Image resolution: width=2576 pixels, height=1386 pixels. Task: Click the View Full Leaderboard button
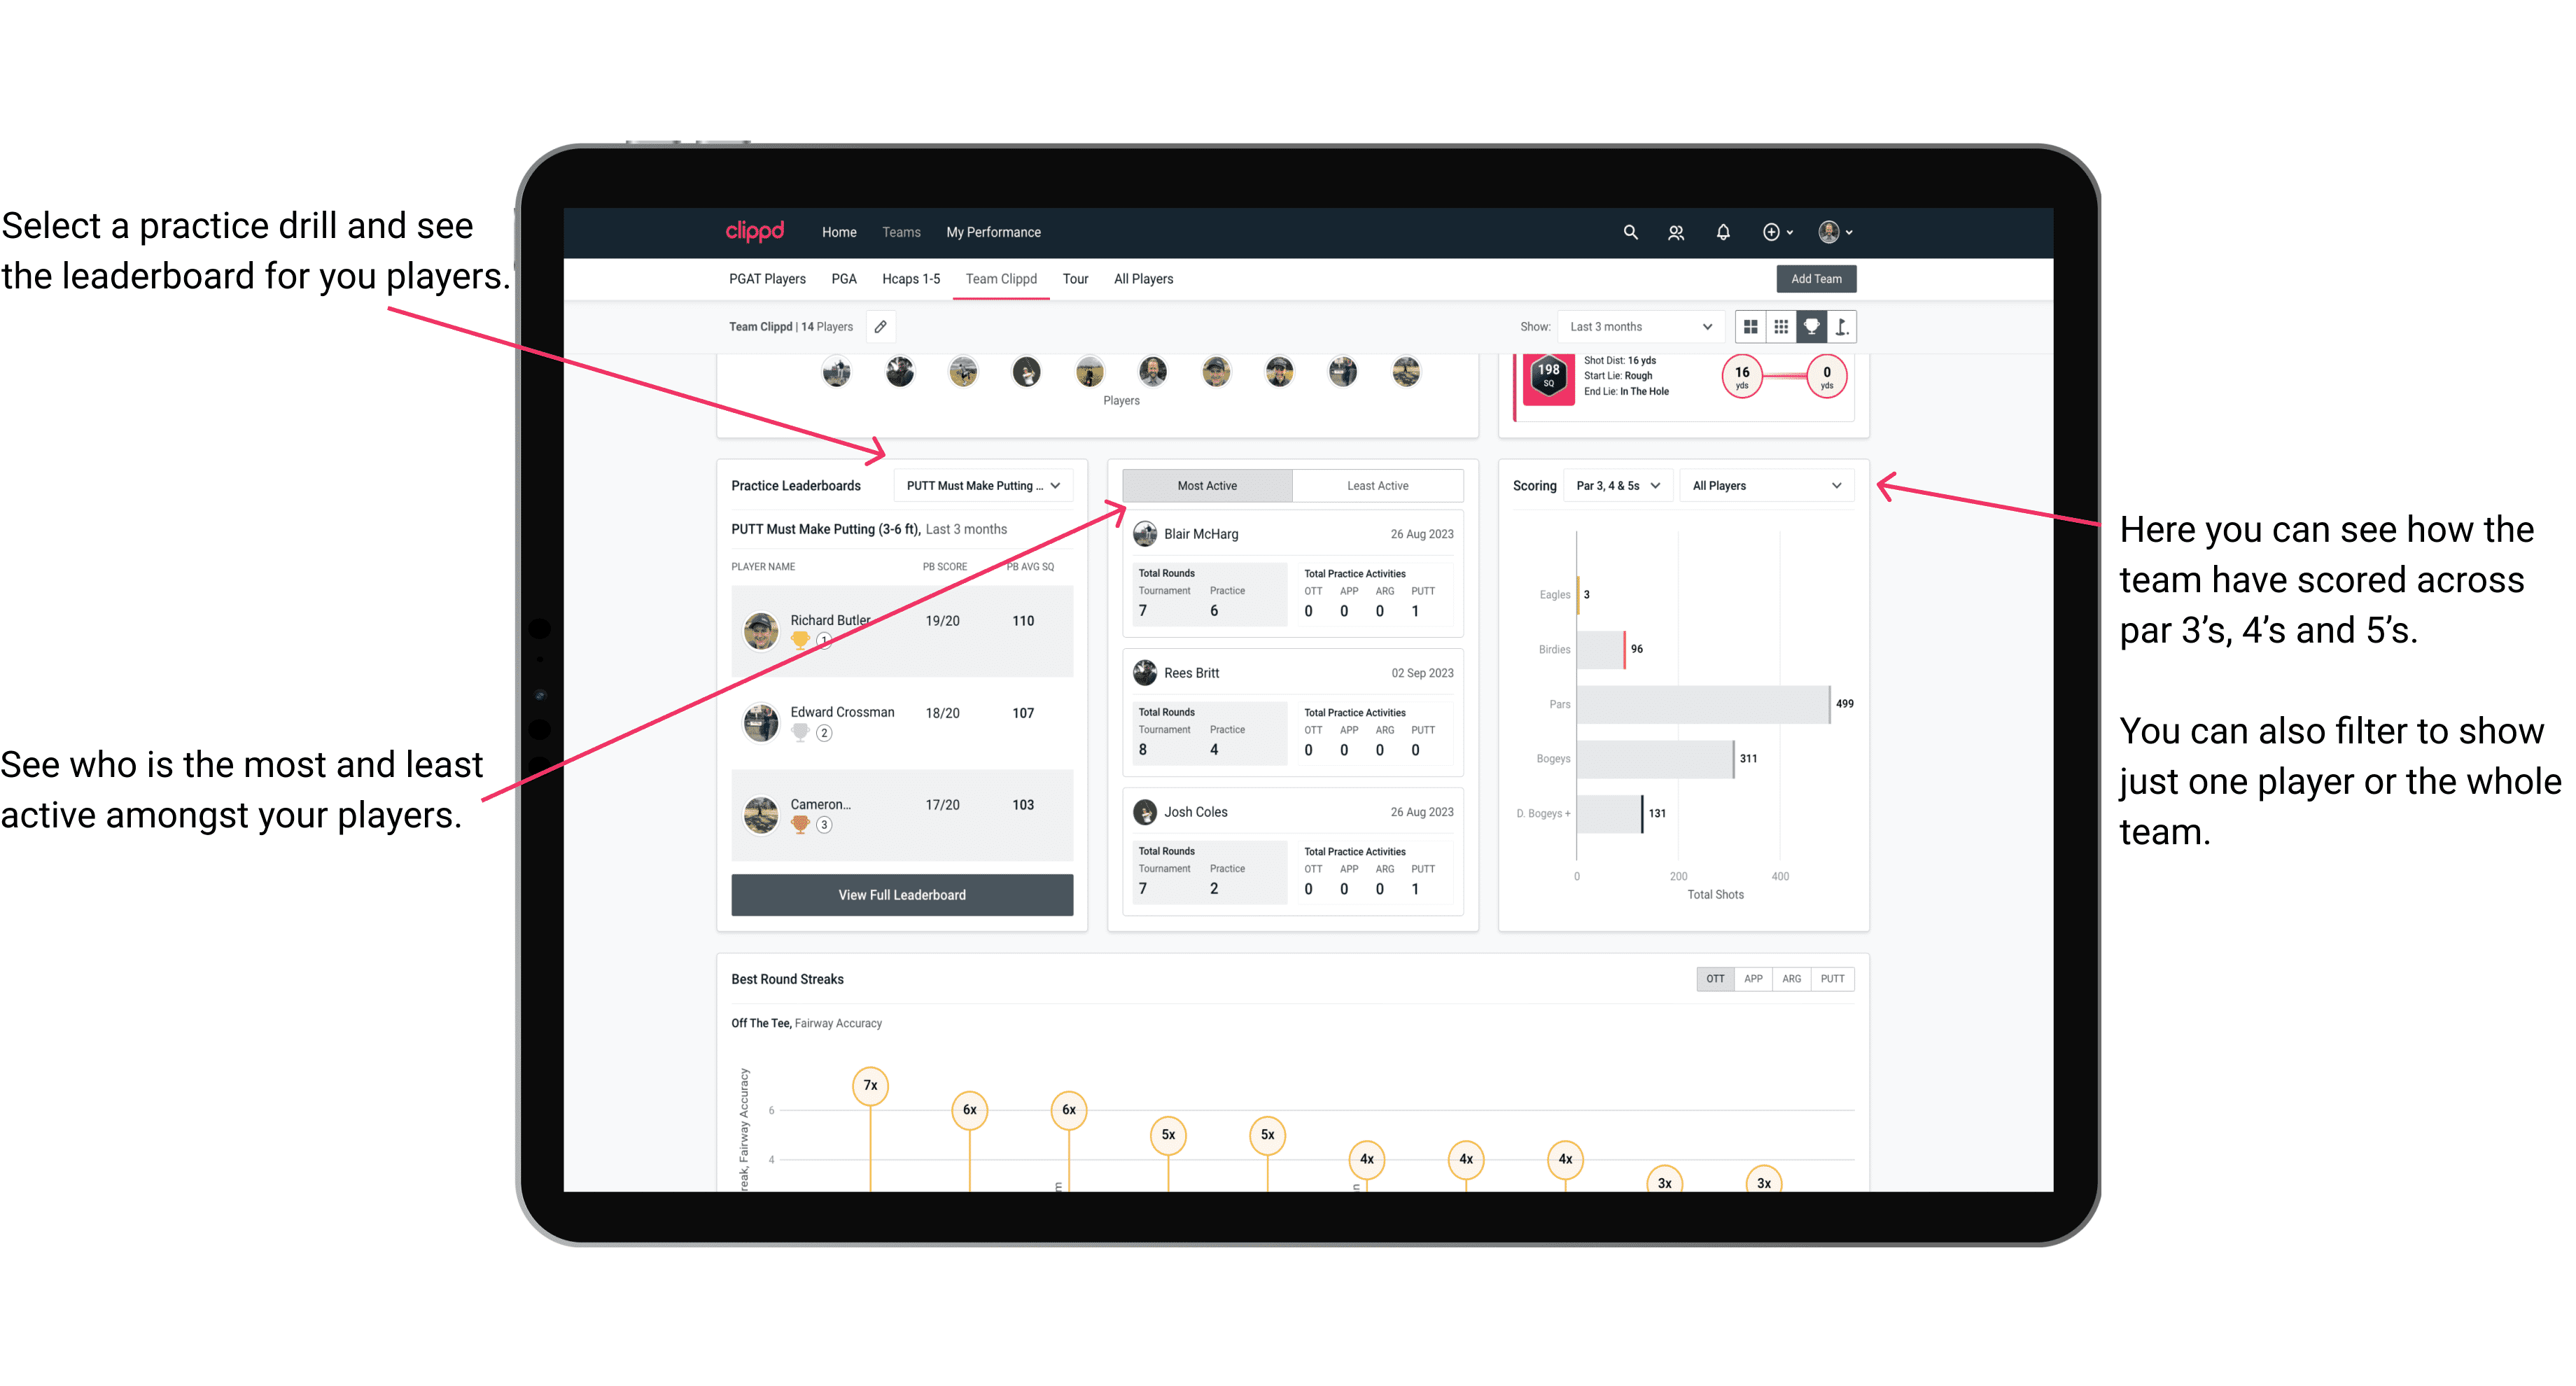[x=901, y=896]
